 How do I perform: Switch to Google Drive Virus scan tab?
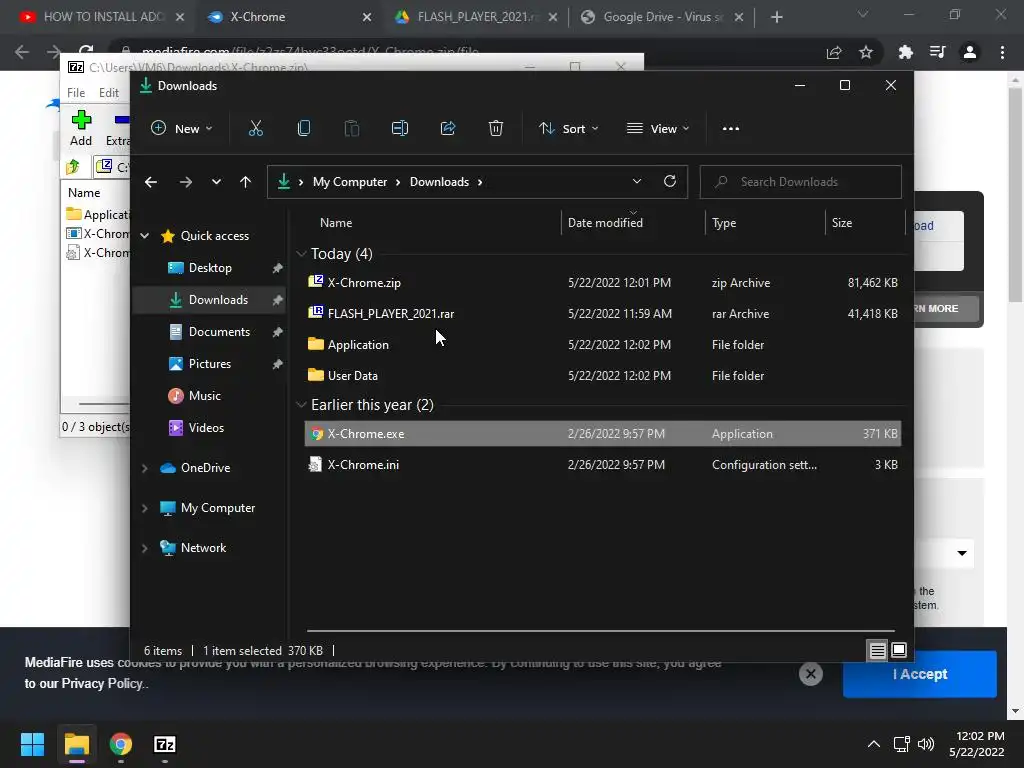tap(662, 17)
